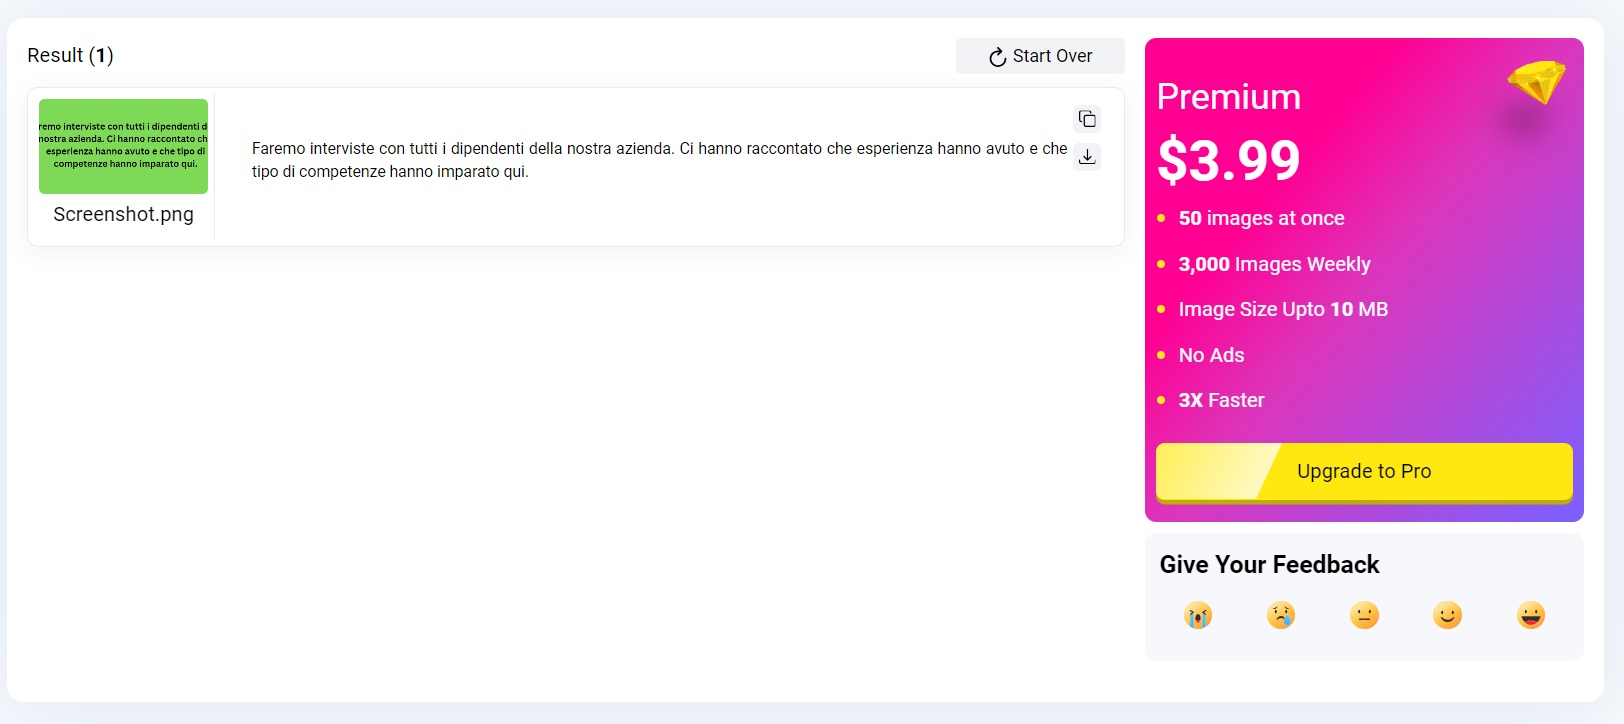Click the Premium heading

tap(1228, 97)
